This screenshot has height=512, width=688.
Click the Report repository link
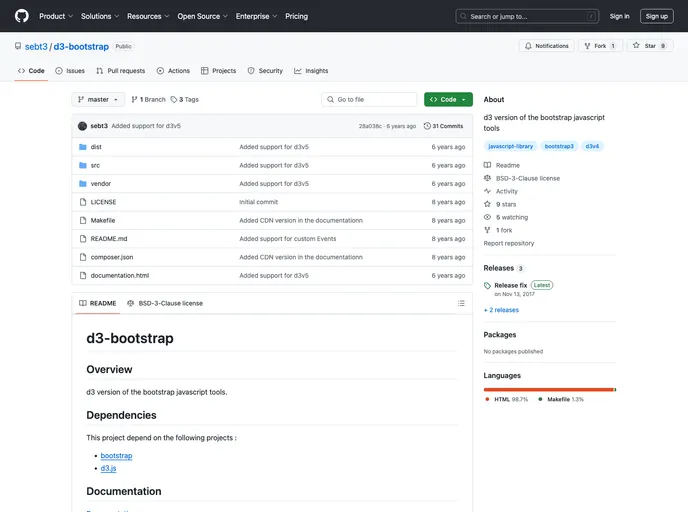[x=509, y=243]
